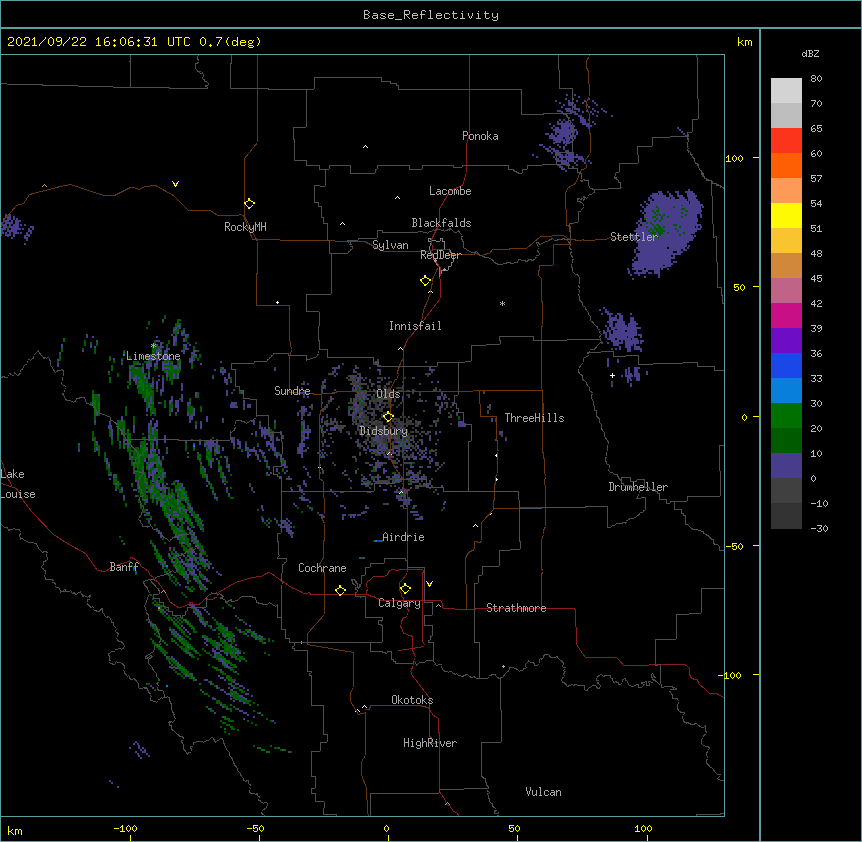Click the Base_Reflectivity title text
Viewport: 862px width, 842px height.
(x=431, y=15)
